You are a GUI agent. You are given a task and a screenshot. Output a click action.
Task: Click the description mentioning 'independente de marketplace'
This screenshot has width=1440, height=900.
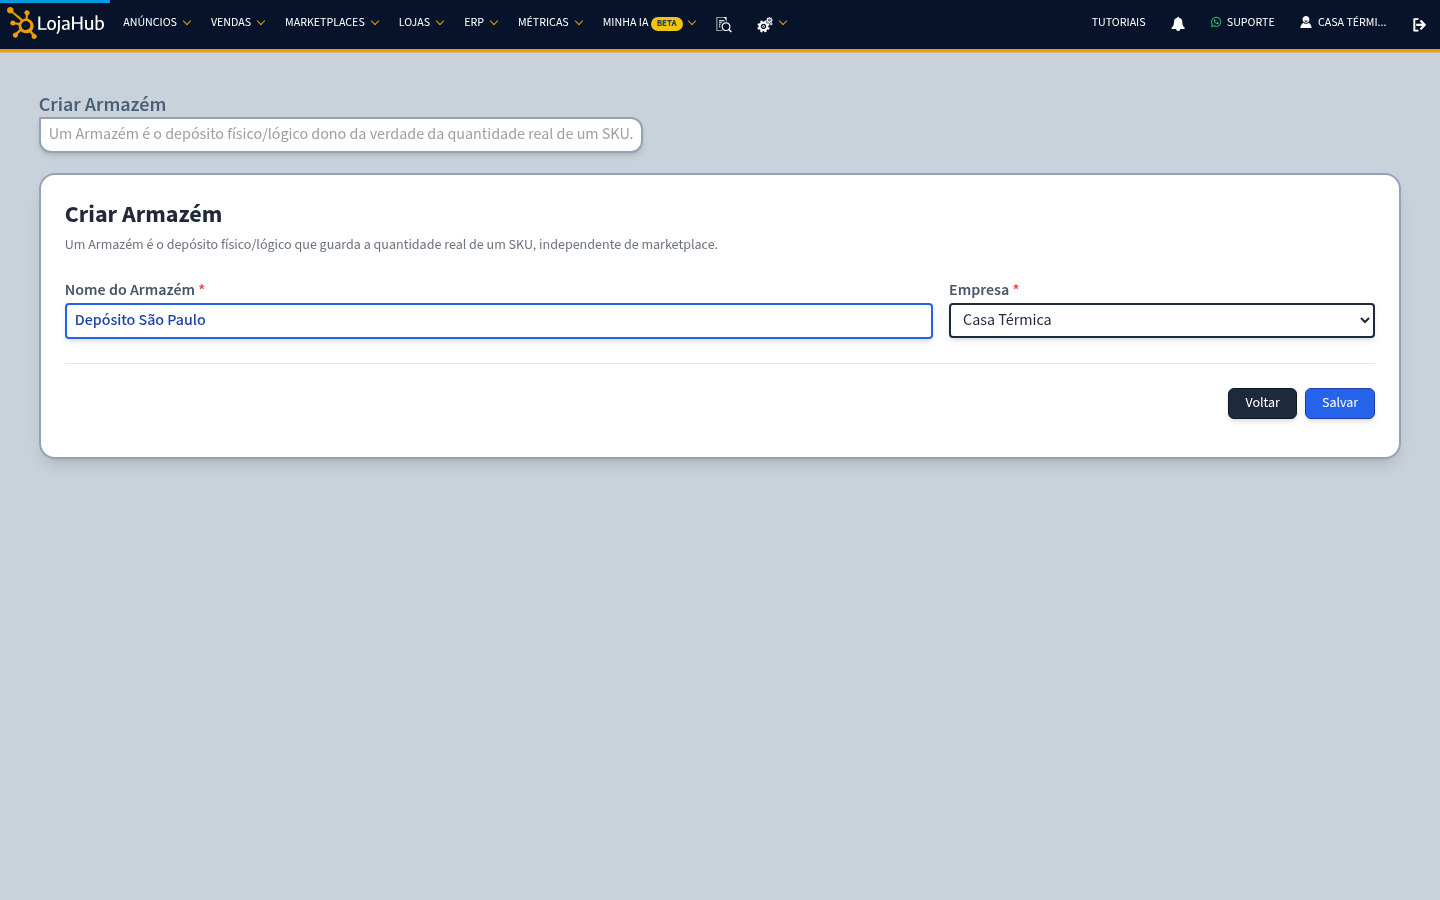tap(391, 245)
